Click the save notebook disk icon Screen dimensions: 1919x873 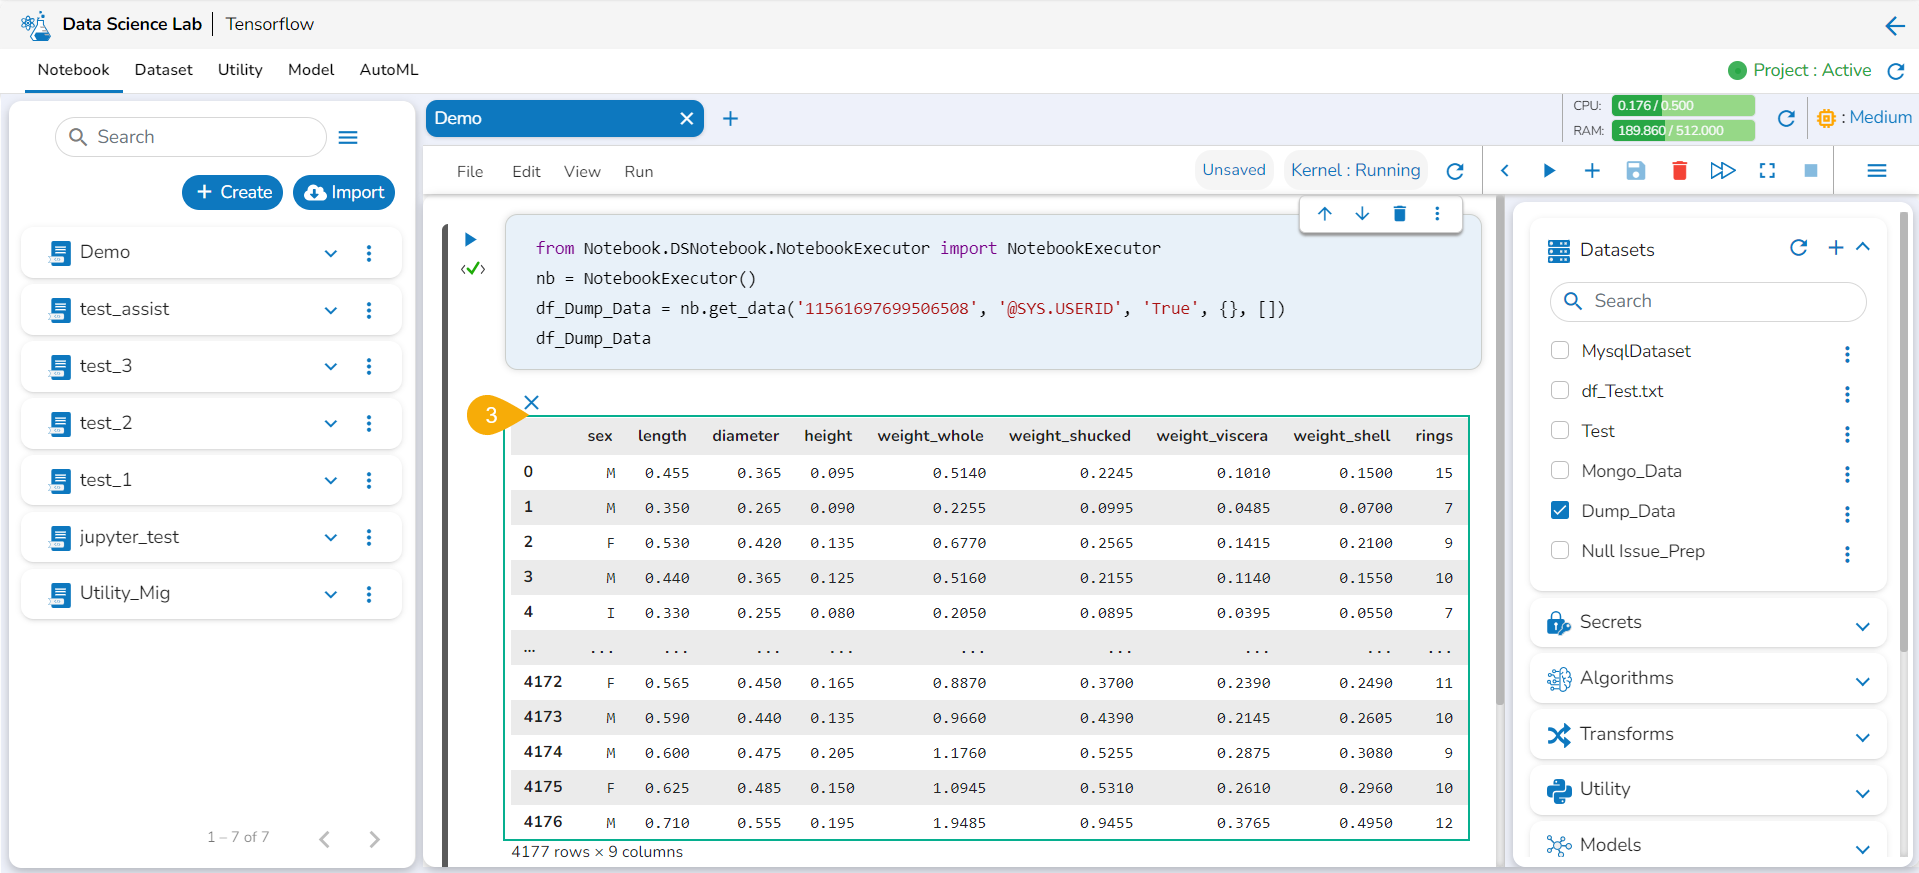click(x=1636, y=171)
